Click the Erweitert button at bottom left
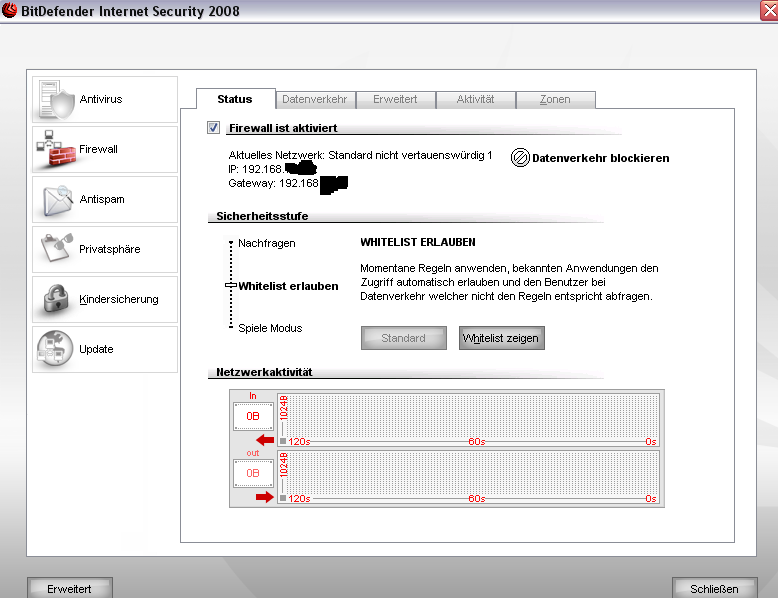Image resolution: width=778 pixels, height=598 pixels. pyautogui.click(x=69, y=589)
